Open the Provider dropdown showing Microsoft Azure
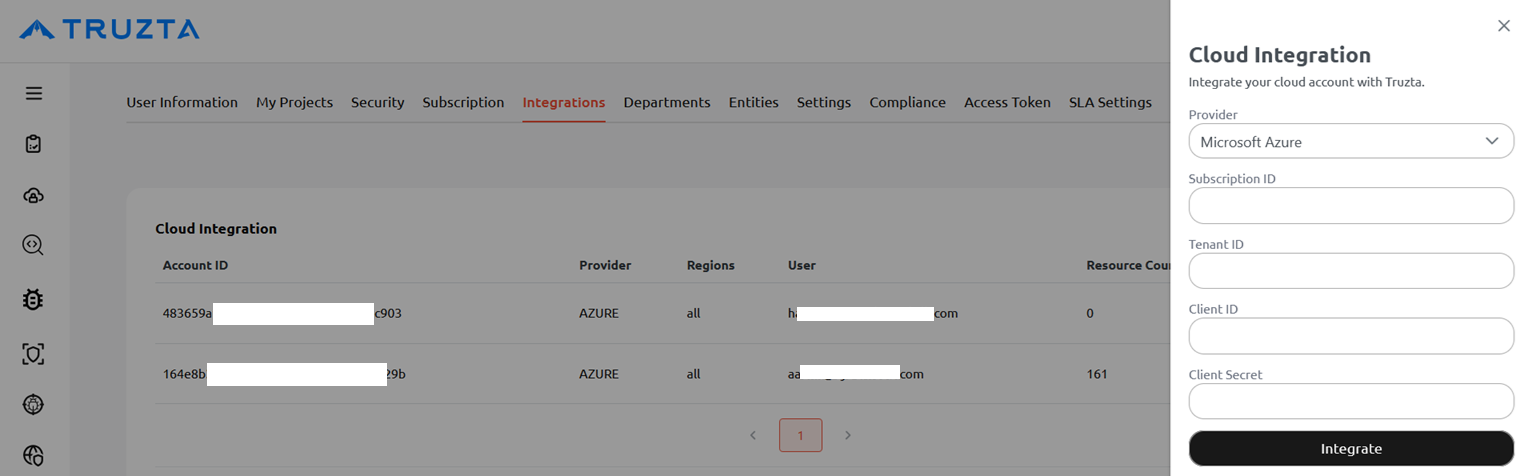Image resolution: width=1532 pixels, height=476 pixels. pos(1351,141)
